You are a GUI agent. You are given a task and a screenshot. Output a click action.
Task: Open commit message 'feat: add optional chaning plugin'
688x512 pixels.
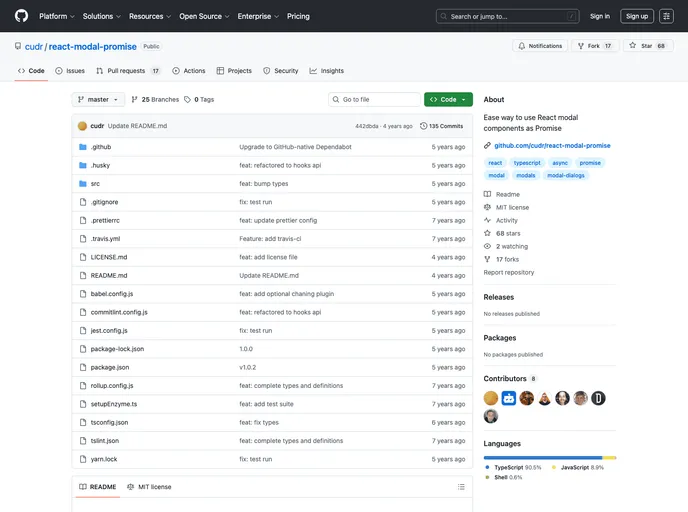coord(287,294)
